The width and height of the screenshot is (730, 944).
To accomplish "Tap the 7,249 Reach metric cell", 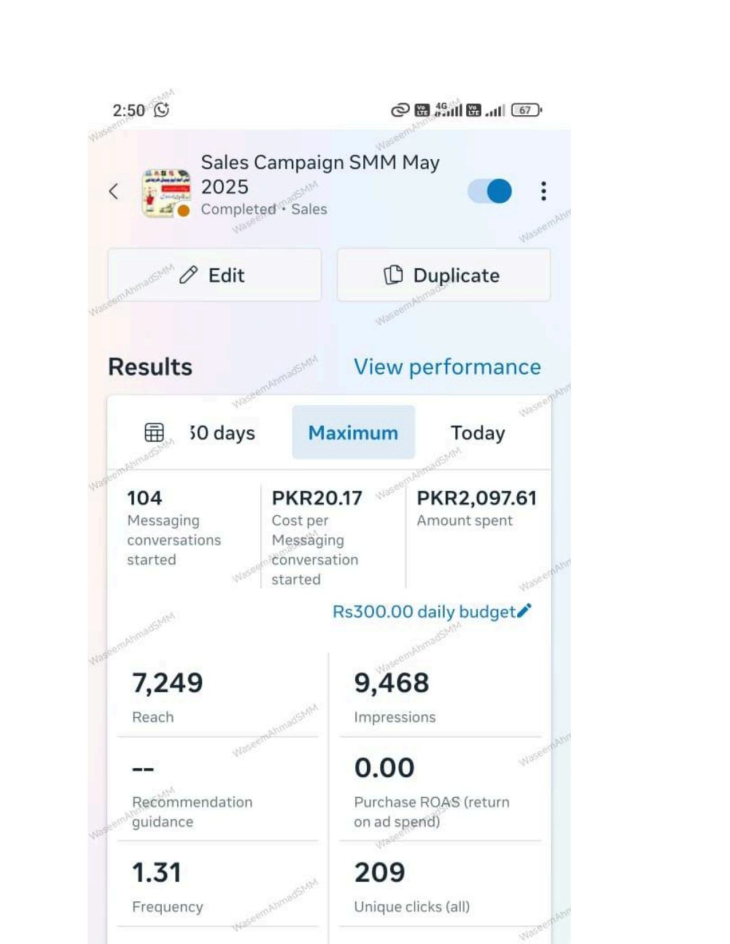I will [218, 696].
